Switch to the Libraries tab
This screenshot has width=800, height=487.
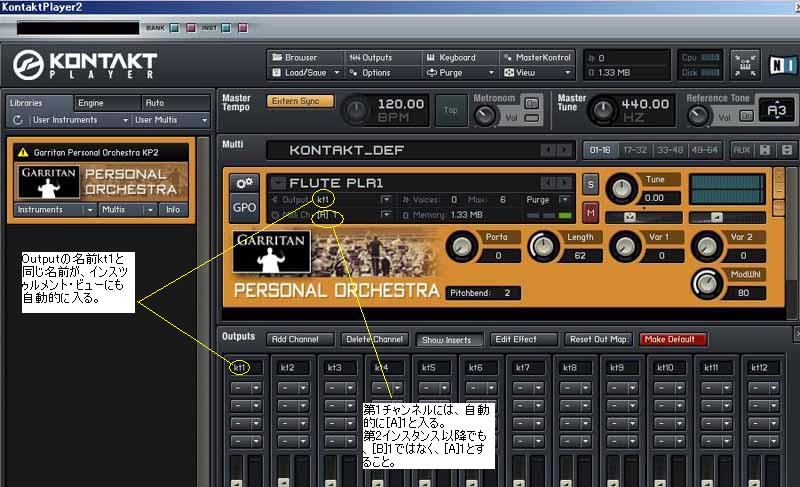(39, 102)
